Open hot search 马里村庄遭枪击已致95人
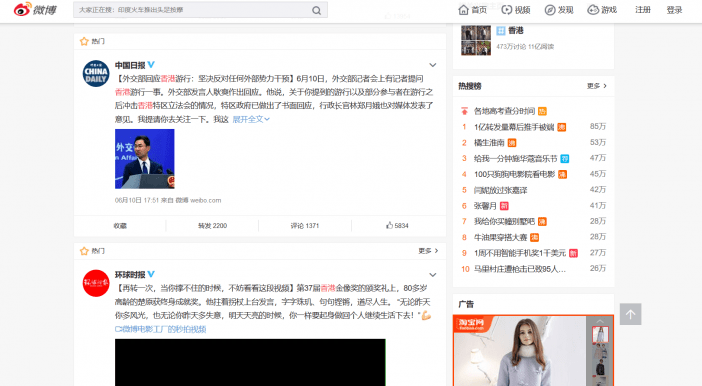This screenshot has height=386, width=702. coord(520,269)
